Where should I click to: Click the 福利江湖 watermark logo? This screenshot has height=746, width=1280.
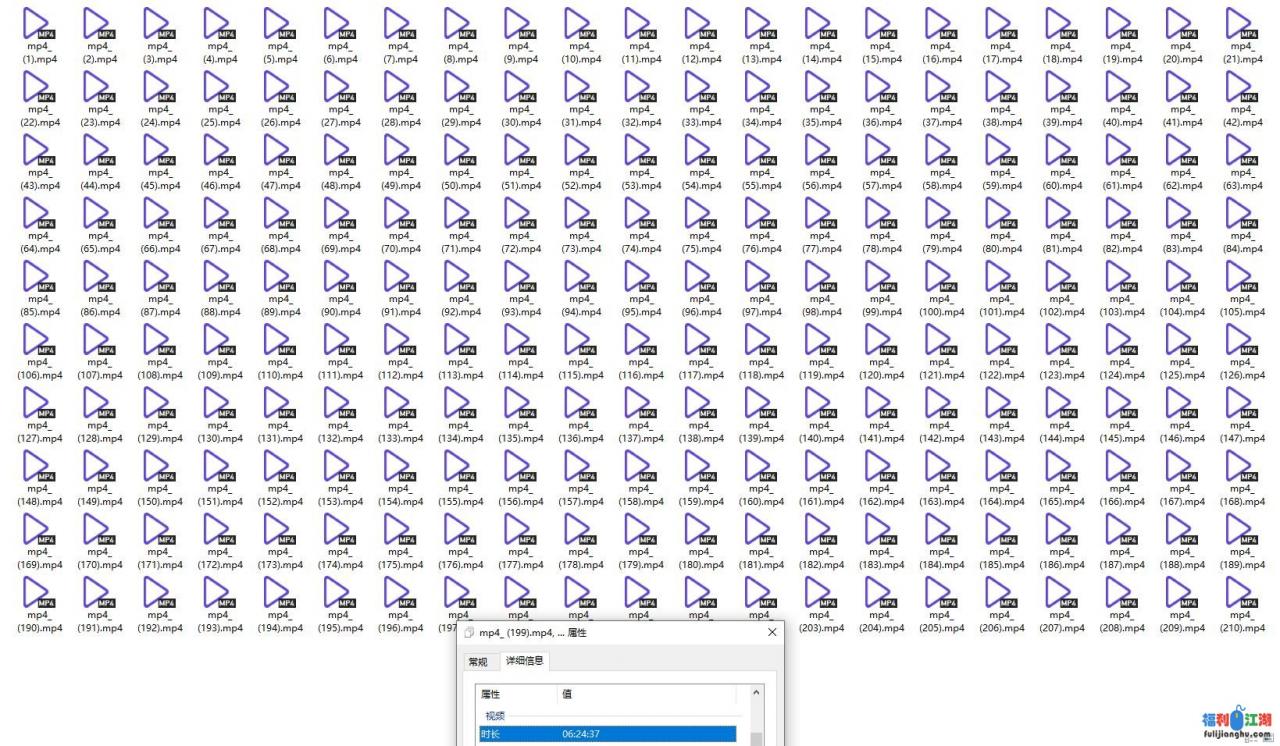(1237, 723)
